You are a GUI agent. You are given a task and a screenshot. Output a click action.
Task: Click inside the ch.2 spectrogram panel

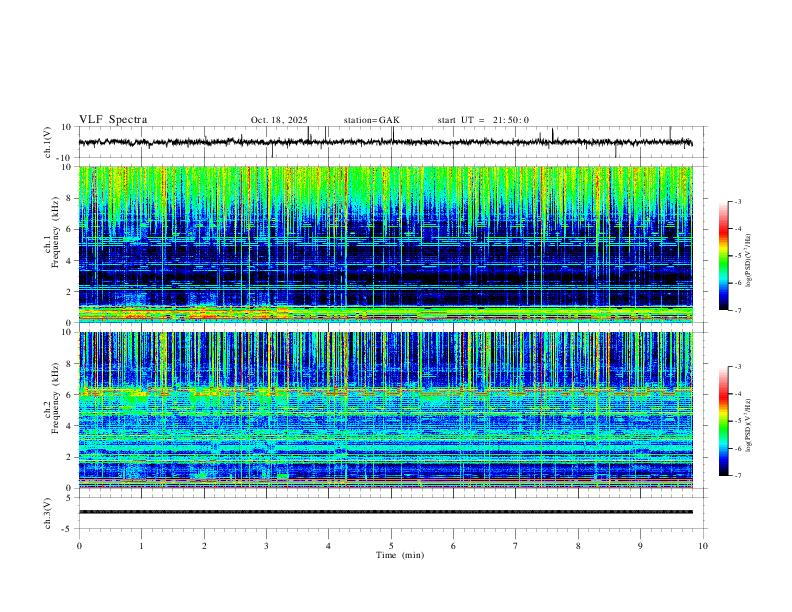[x=385, y=410]
